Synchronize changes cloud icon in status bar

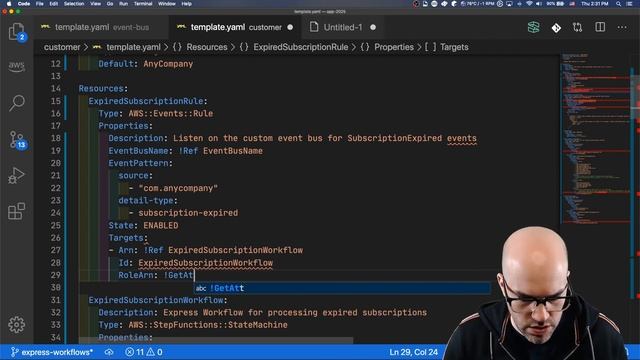(109, 352)
